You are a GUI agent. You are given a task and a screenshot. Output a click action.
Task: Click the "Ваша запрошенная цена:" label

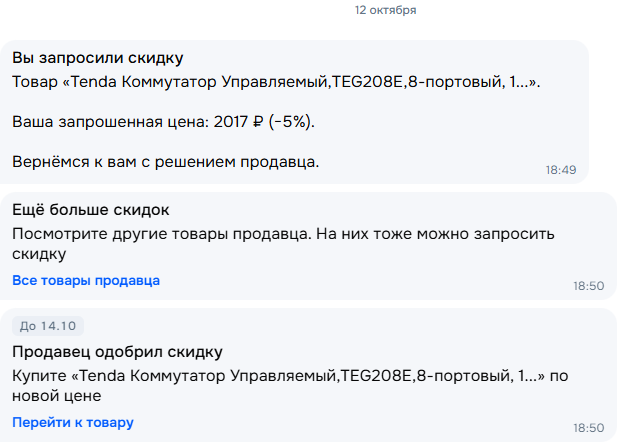[x=110, y=122]
